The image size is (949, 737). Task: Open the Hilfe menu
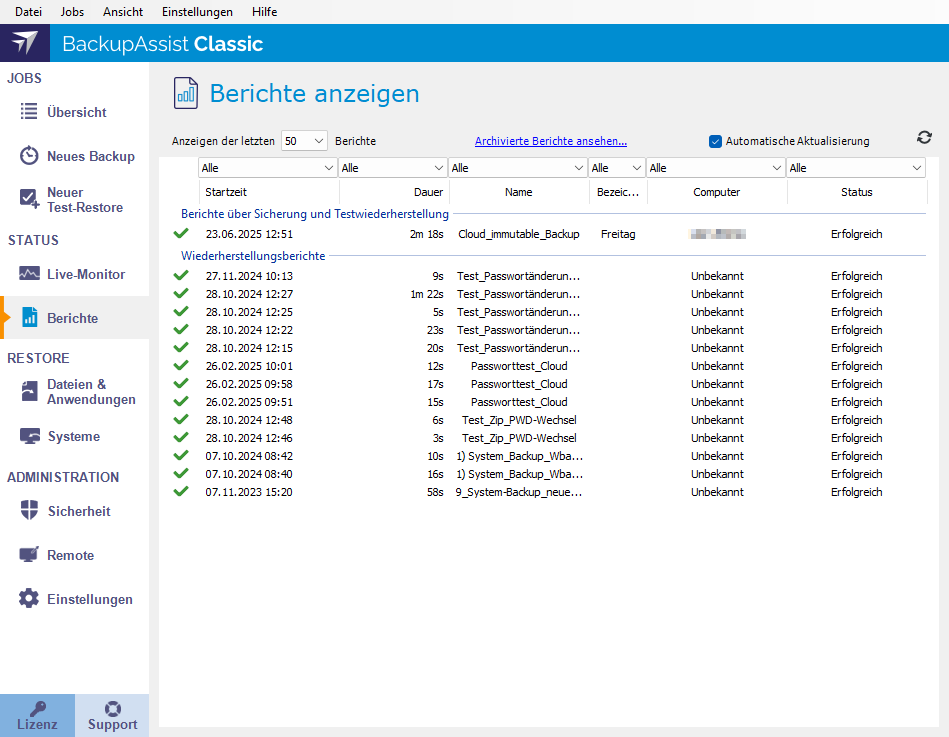tap(264, 12)
